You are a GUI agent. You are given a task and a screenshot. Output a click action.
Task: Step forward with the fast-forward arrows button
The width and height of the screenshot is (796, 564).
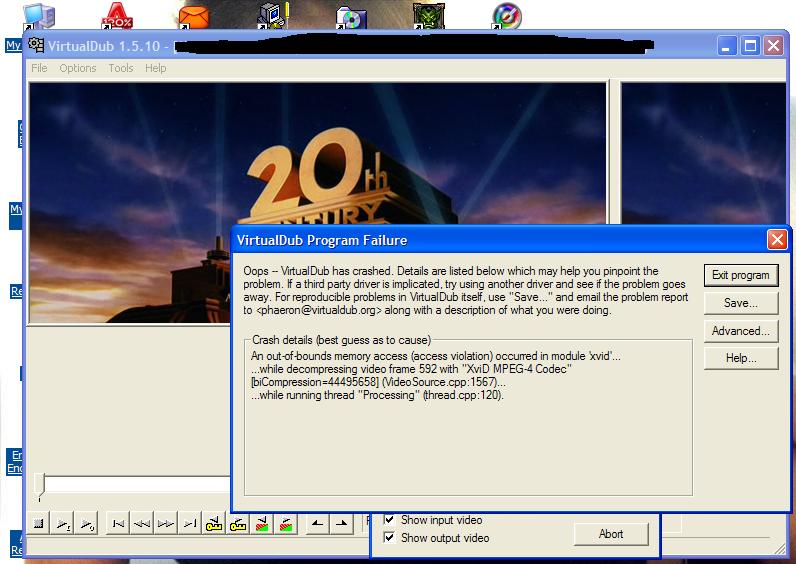point(166,523)
